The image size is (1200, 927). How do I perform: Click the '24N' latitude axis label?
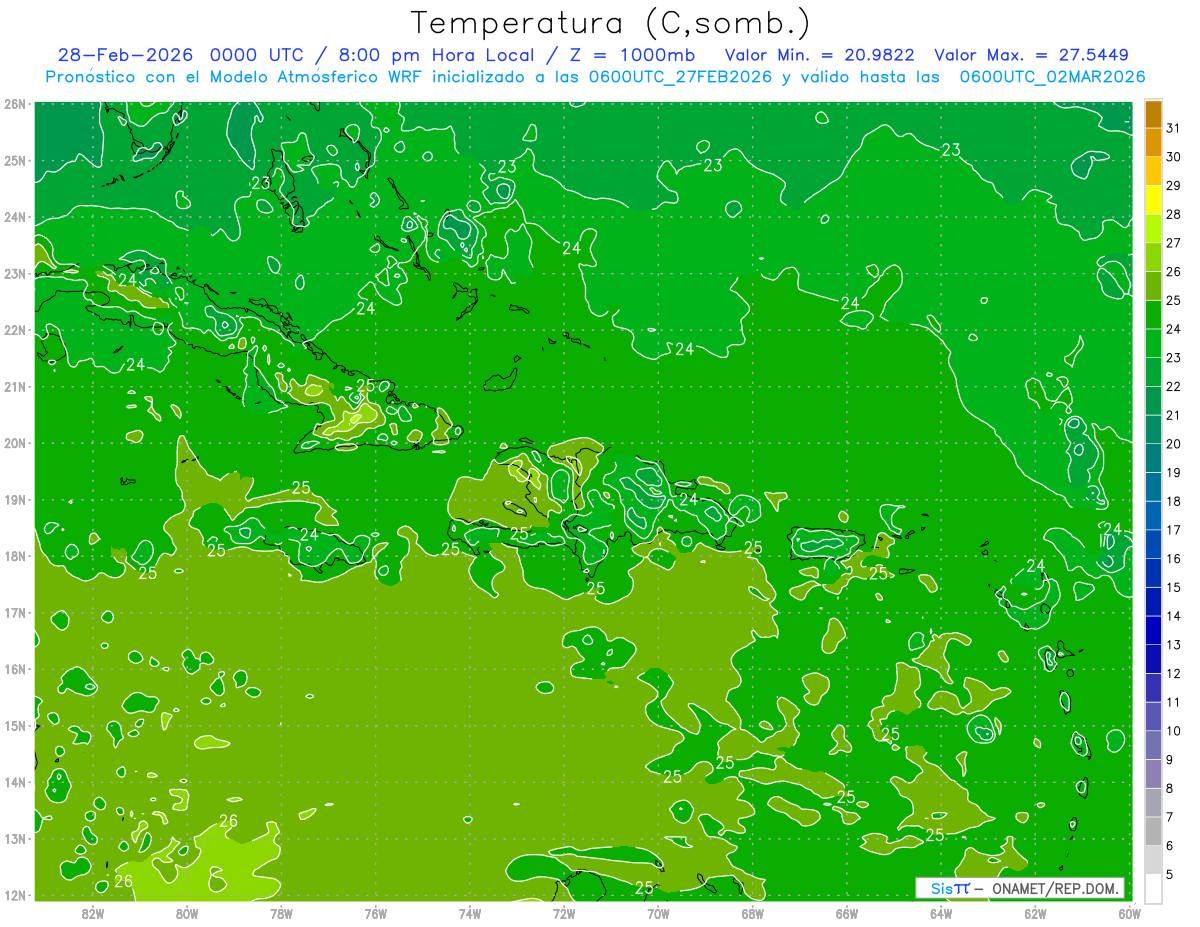(15, 217)
